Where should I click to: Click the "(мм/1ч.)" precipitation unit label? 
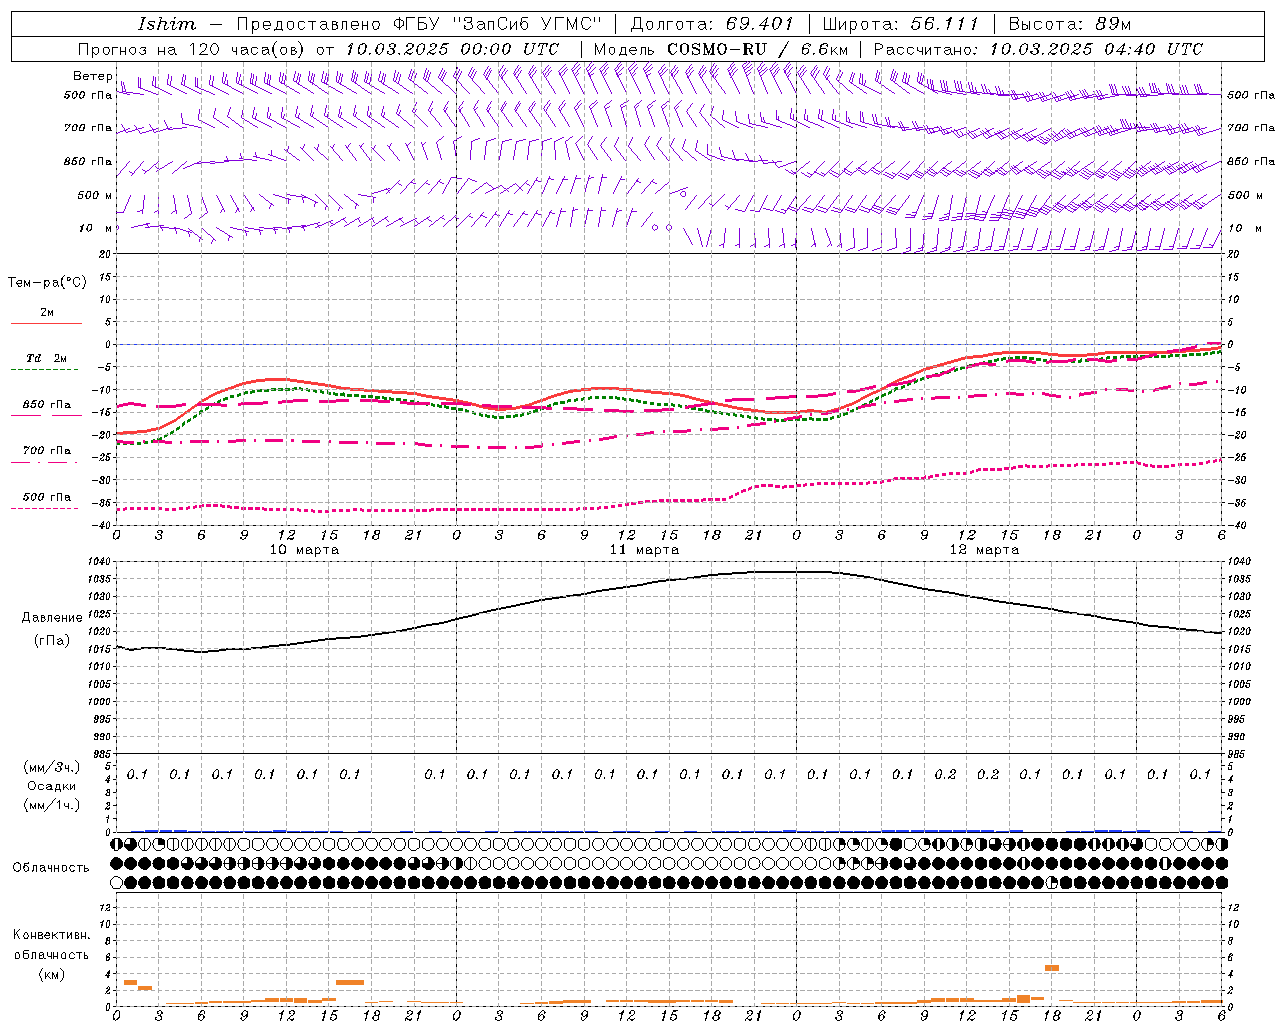52,805
